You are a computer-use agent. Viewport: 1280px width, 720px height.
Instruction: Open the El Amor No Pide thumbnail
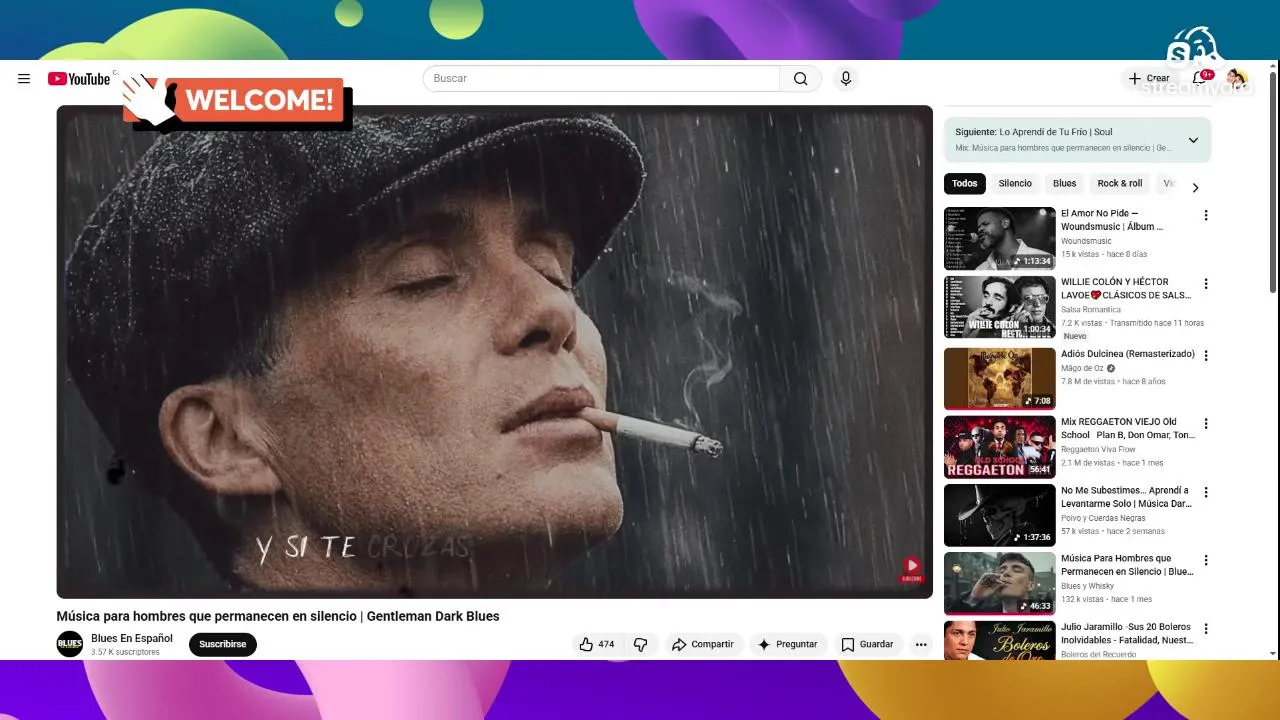pos(1000,239)
